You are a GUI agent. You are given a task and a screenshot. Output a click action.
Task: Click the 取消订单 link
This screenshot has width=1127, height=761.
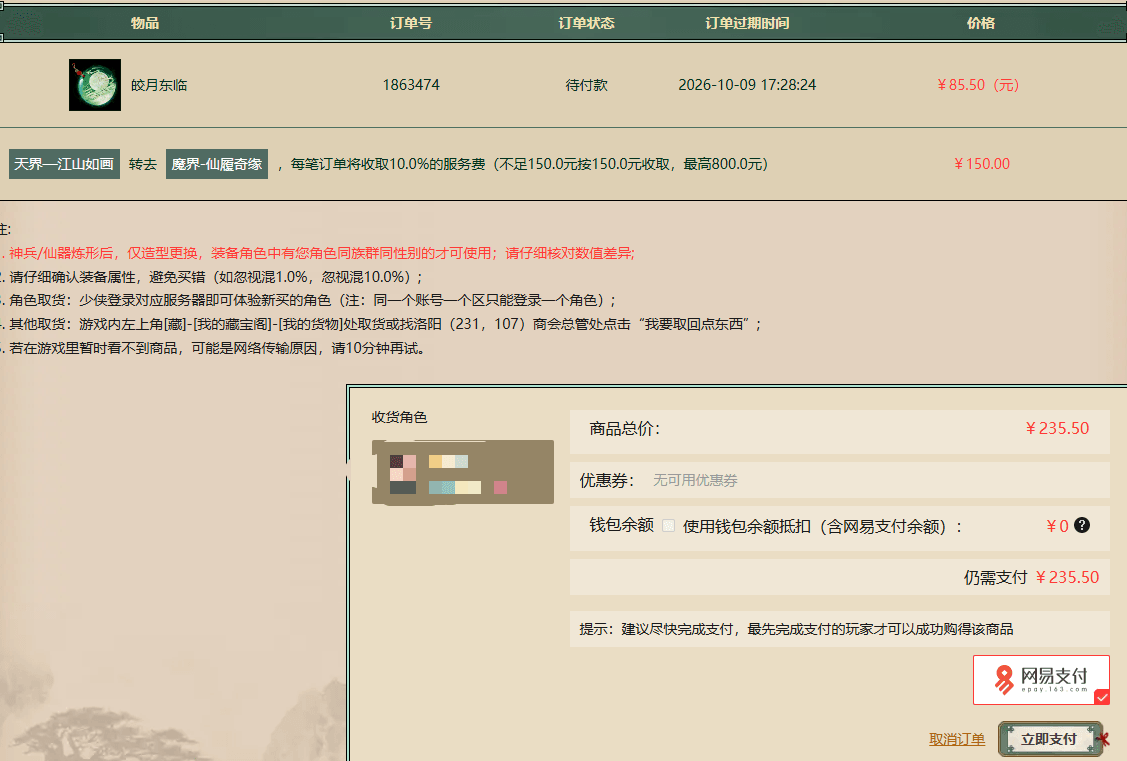(x=957, y=739)
